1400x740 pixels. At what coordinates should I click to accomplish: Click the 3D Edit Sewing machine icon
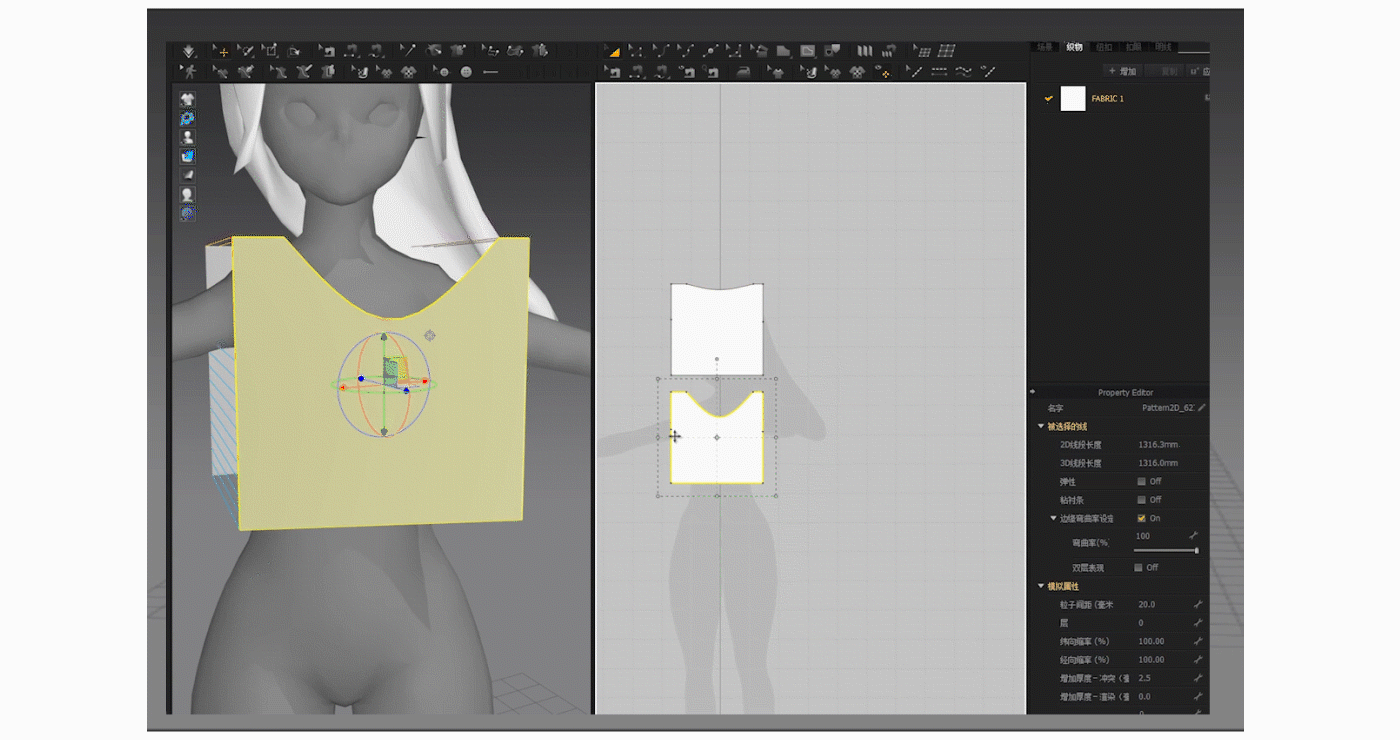pos(327,51)
